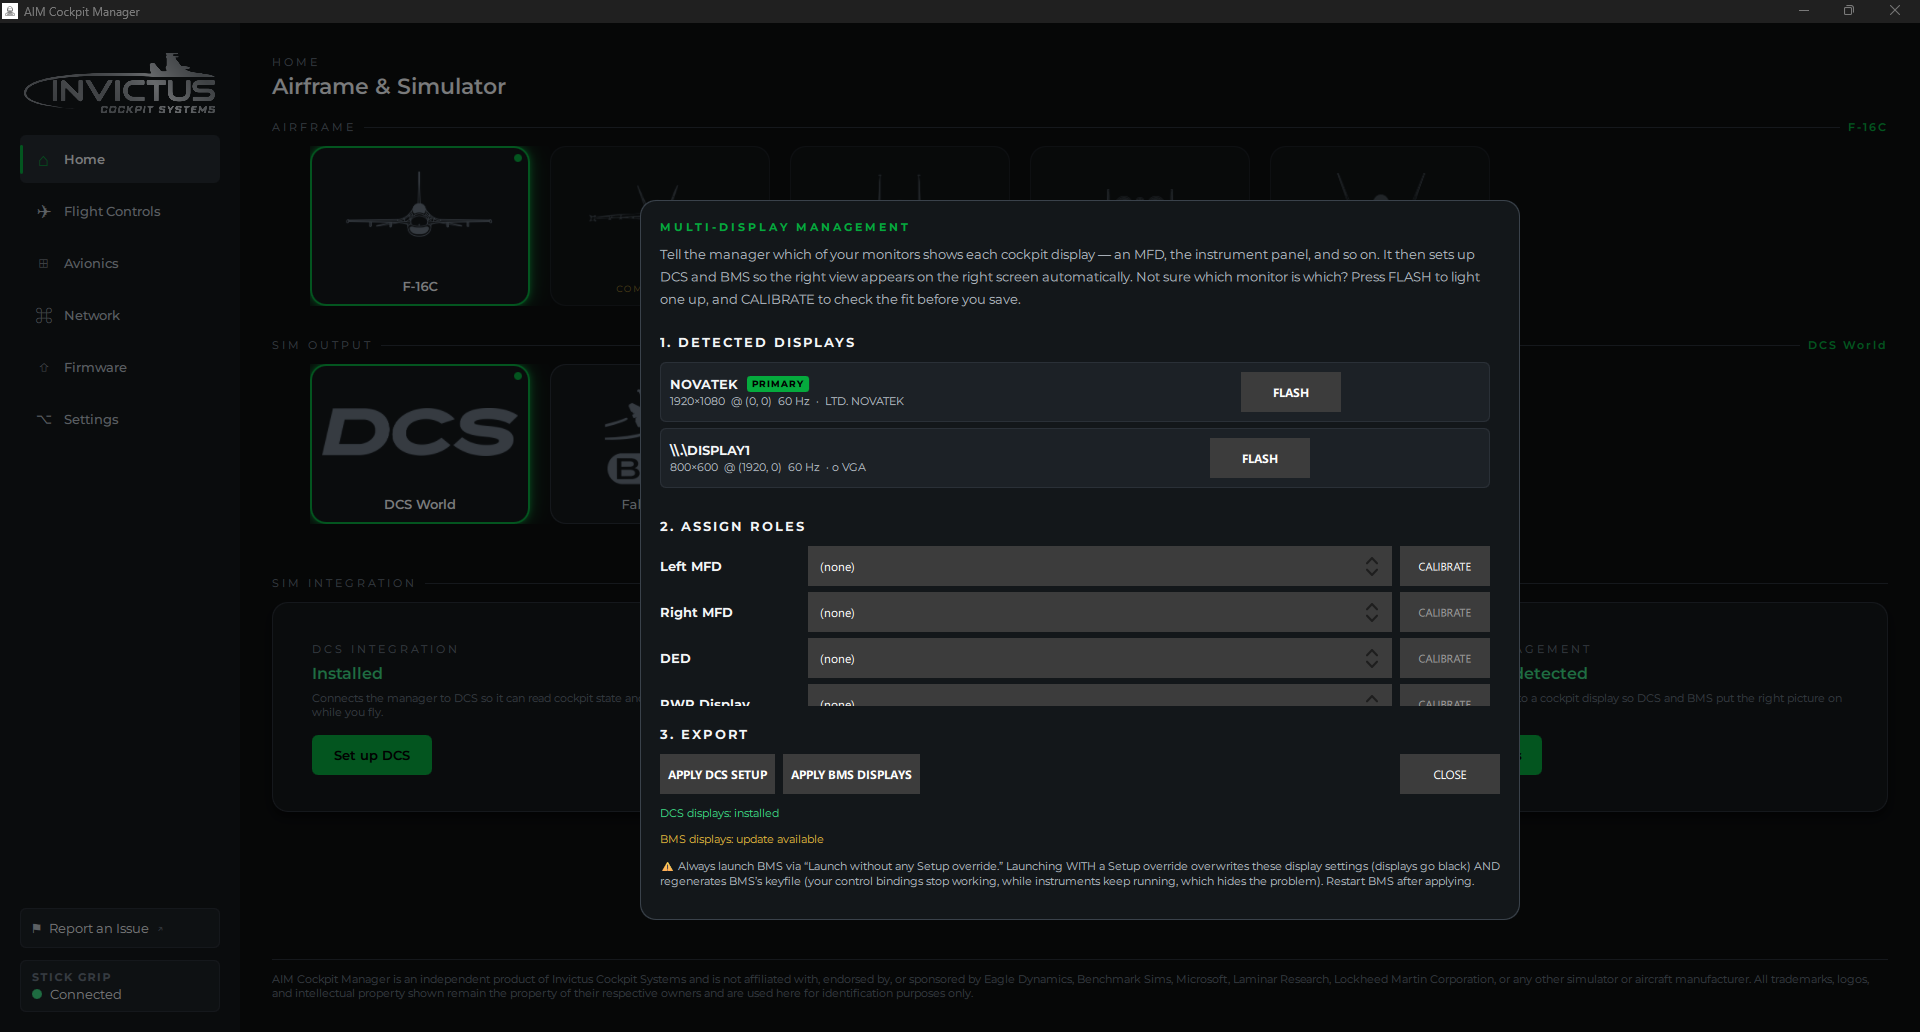Calibrate the DED display
1920x1032 pixels.
click(x=1444, y=658)
